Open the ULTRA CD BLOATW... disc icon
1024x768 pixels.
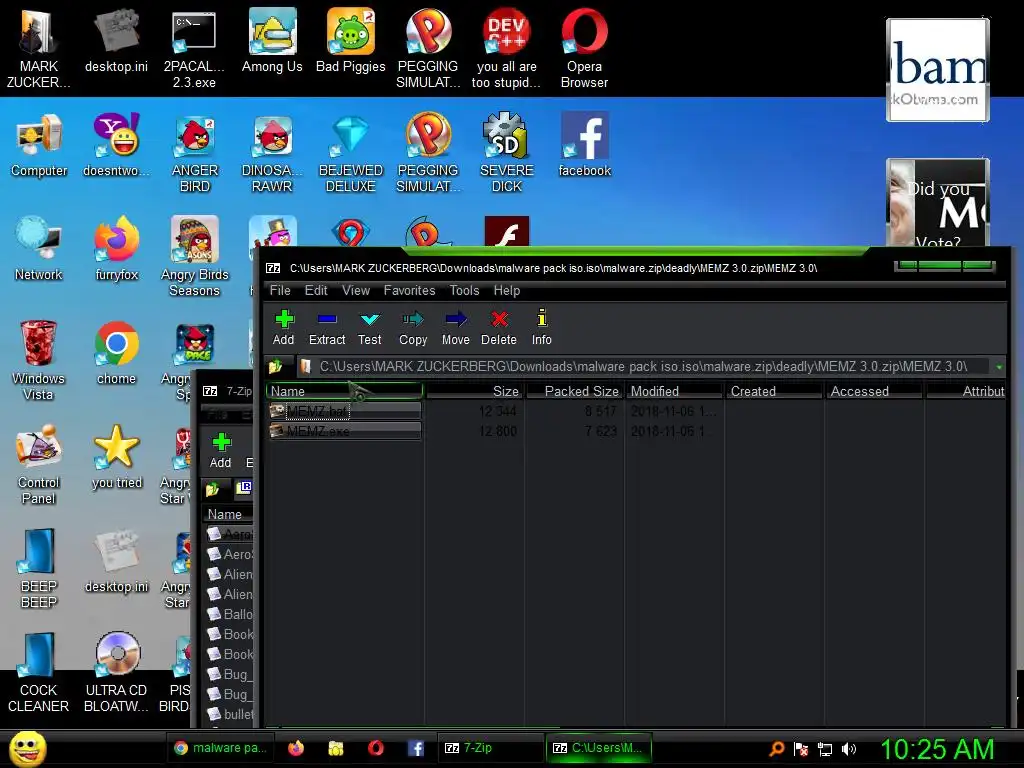click(116, 672)
